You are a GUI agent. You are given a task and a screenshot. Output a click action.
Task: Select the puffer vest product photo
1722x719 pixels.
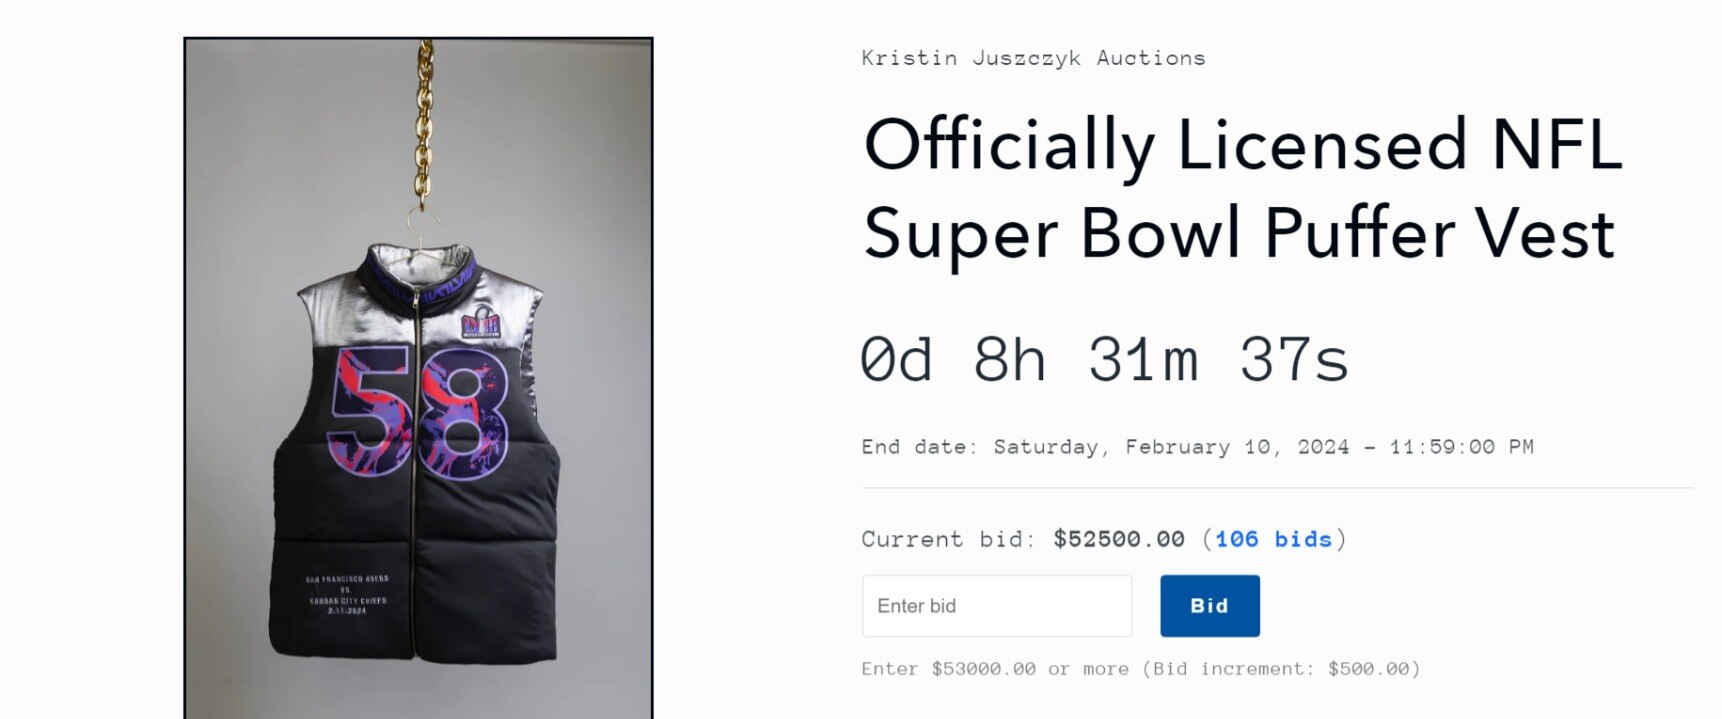pyautogui.click(x=420, y=400)
